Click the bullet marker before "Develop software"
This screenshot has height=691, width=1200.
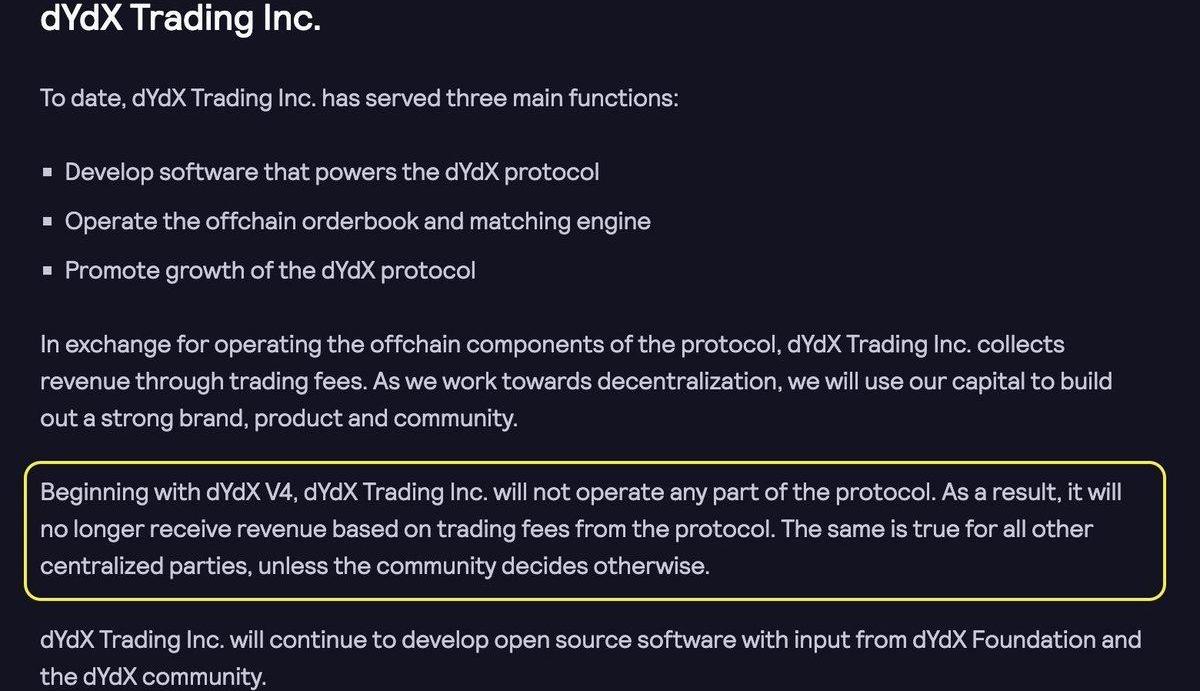[47, 173]
